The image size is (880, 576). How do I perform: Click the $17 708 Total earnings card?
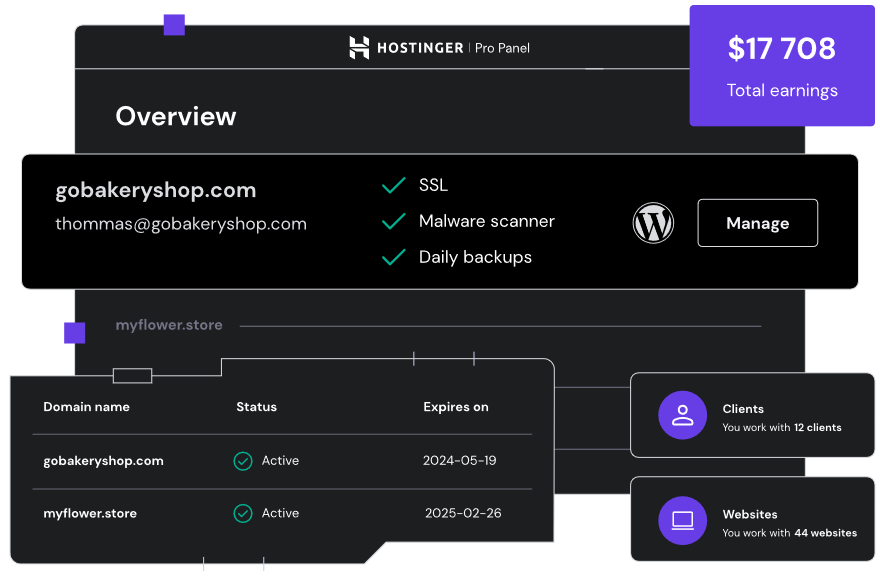pyautogui.click(x=781, y=66)
